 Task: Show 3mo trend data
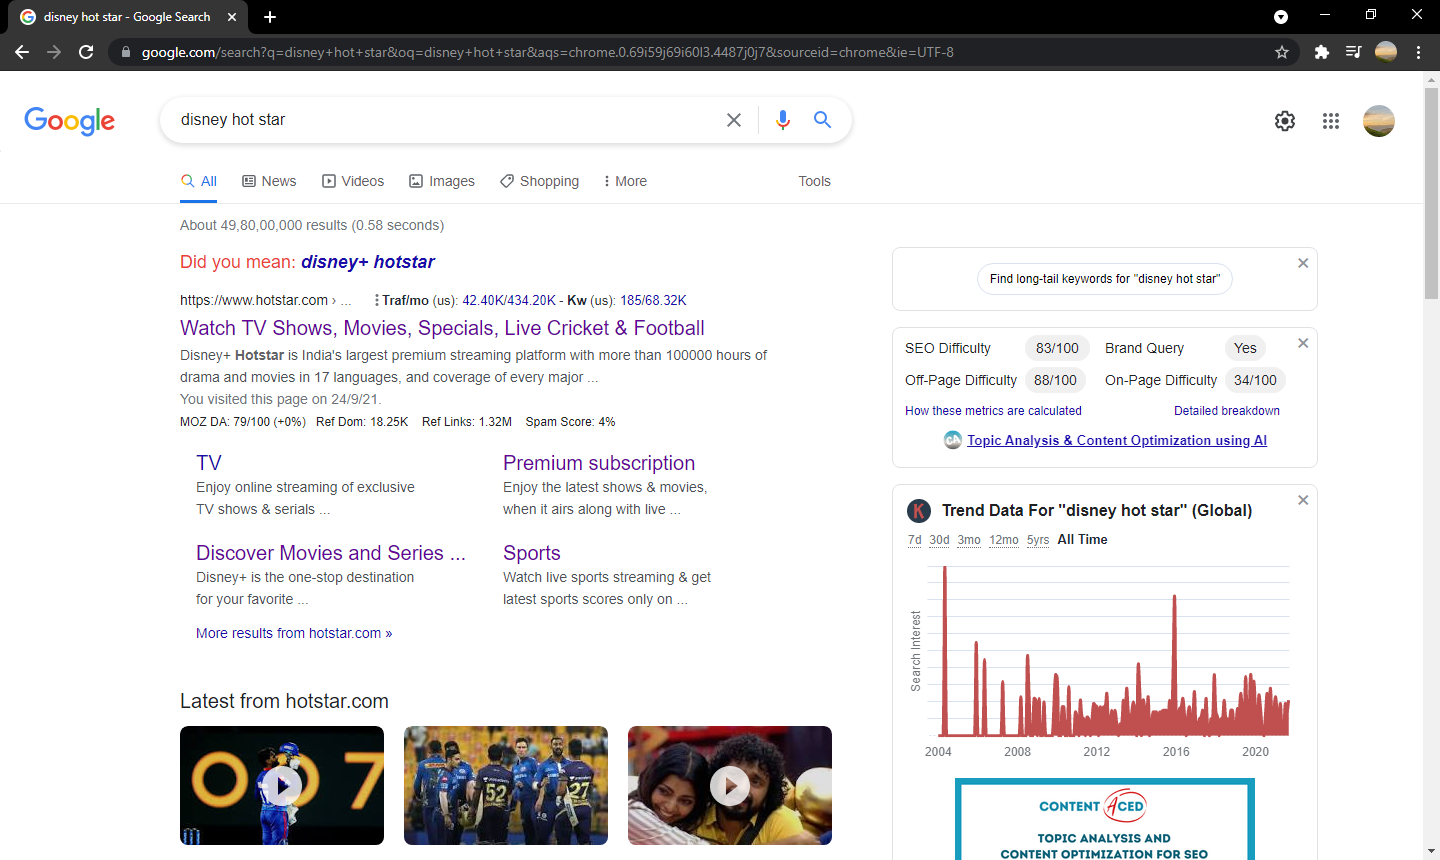coord(969,540)
